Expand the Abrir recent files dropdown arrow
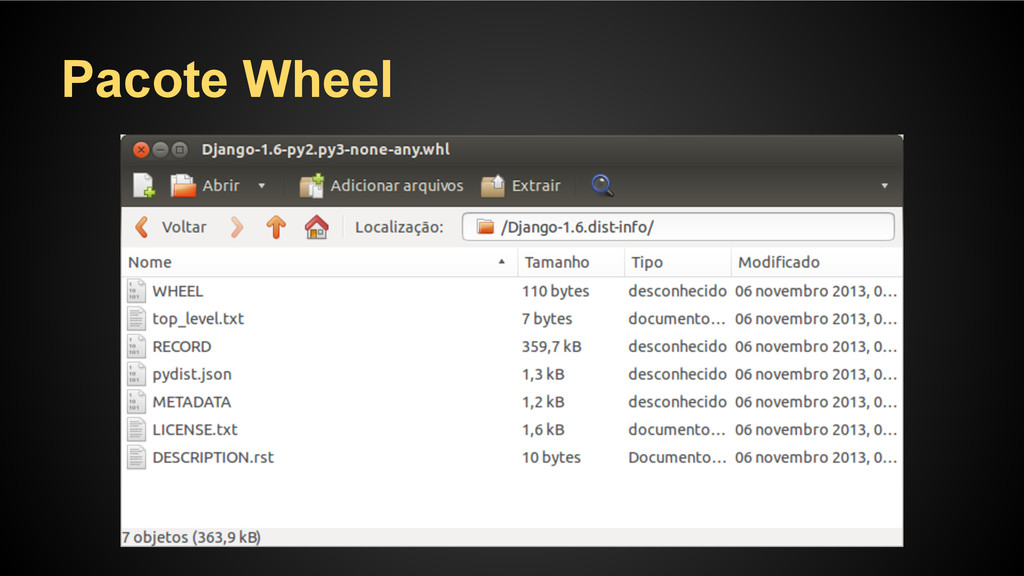This screenshot has width=1024, height=576. 262,186
